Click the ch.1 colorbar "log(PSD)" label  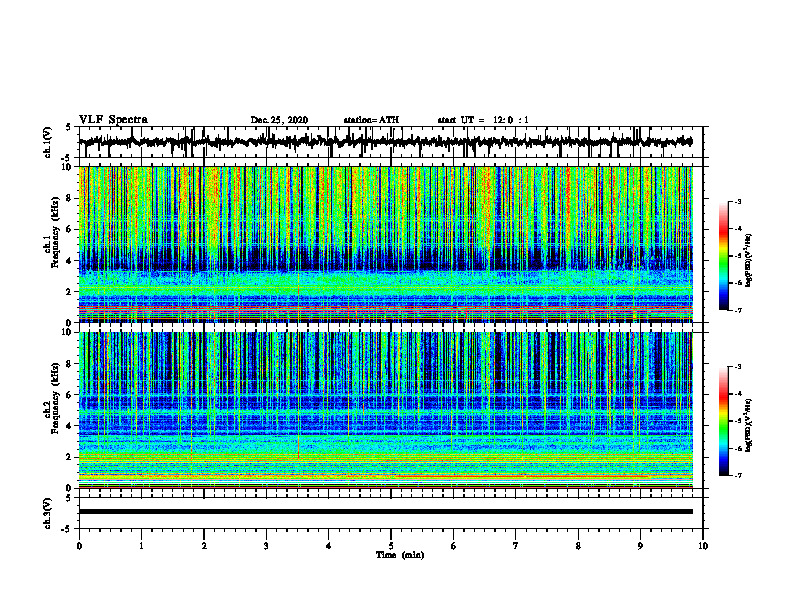(x=749, y=260)
